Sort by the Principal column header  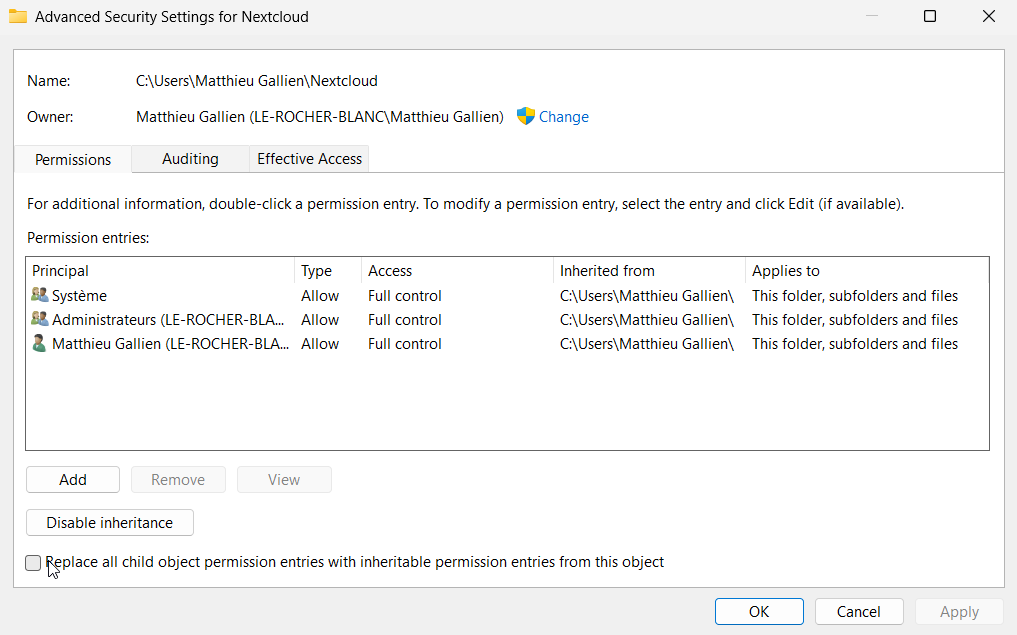pos(160,270)
